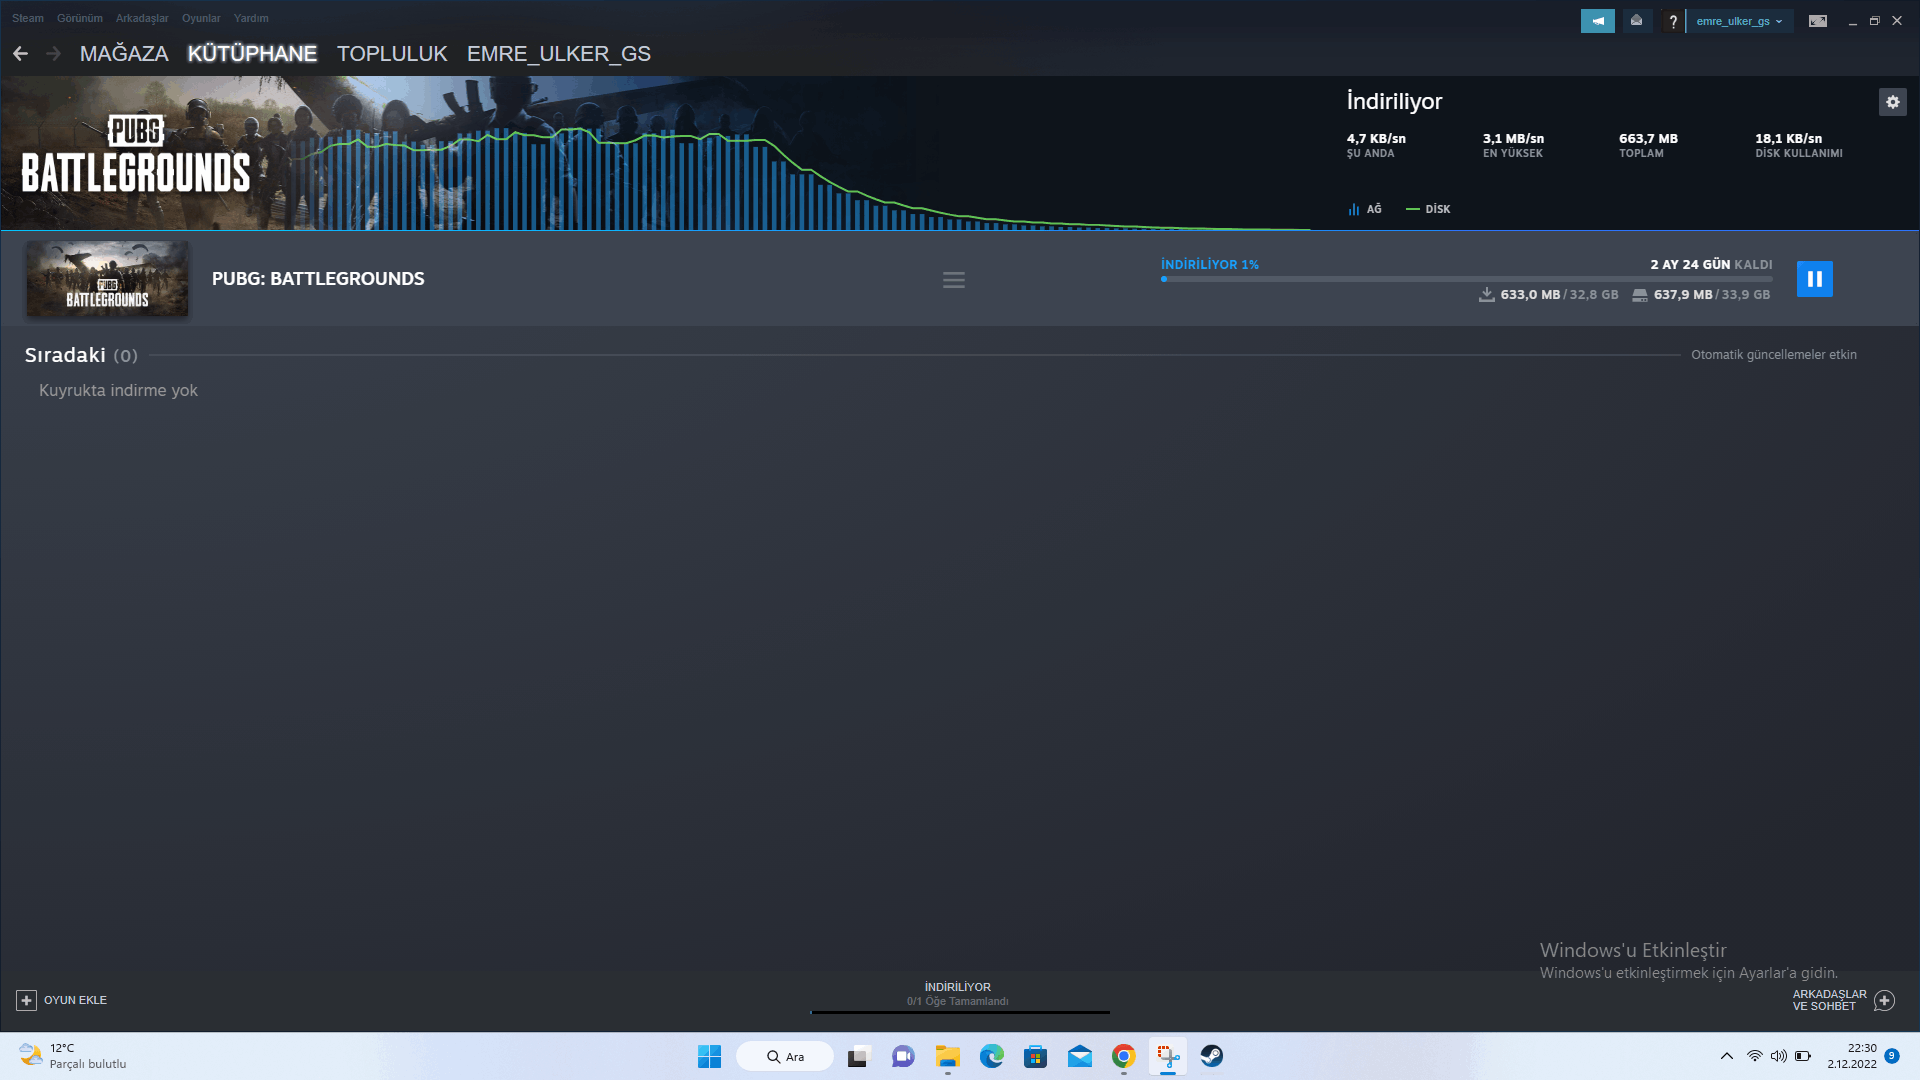Click the Steam taskbar icon

point(1211,1056)
